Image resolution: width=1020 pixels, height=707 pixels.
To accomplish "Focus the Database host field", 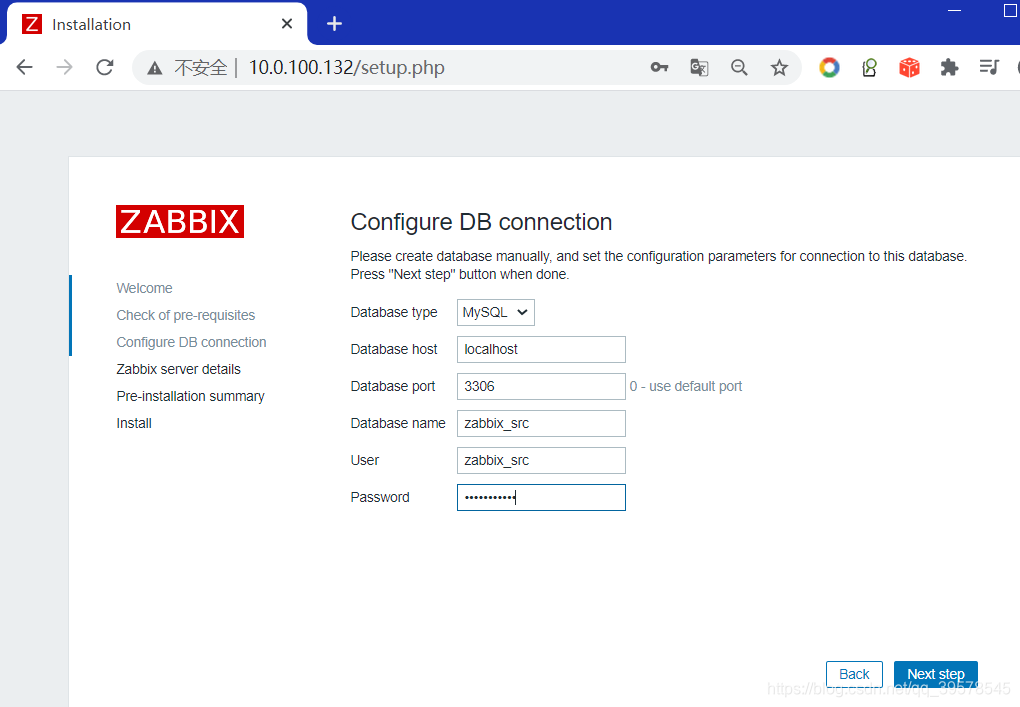I will (541, 349).
